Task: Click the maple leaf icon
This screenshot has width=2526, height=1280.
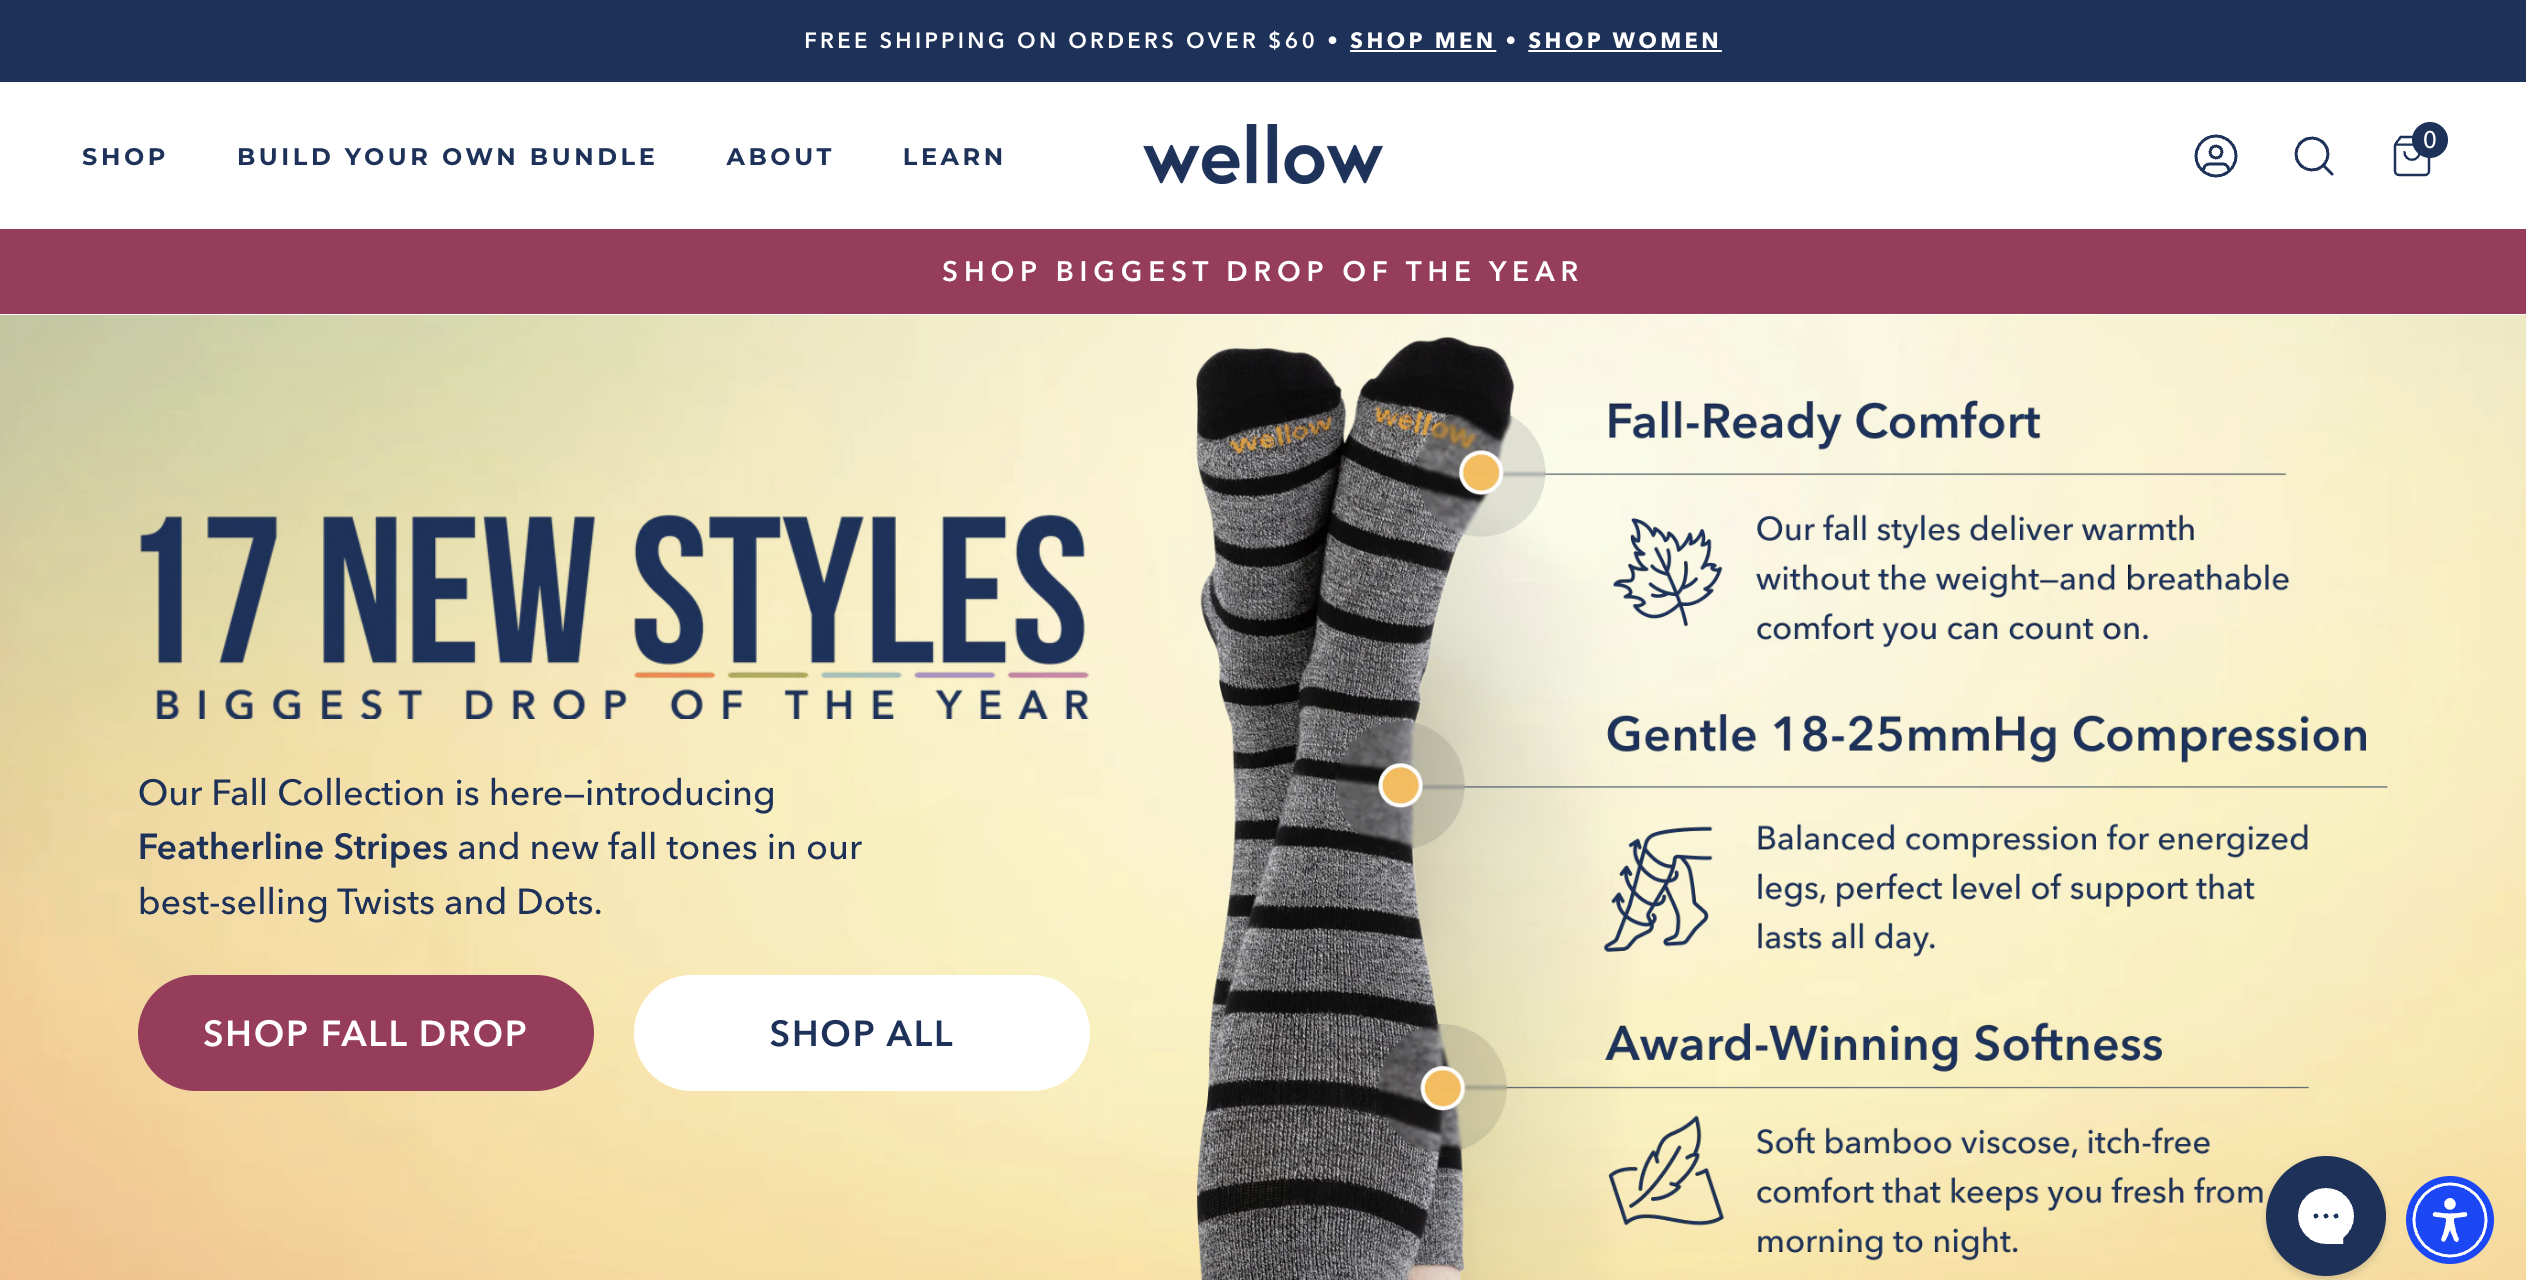Action: (x=1667, y=571)
